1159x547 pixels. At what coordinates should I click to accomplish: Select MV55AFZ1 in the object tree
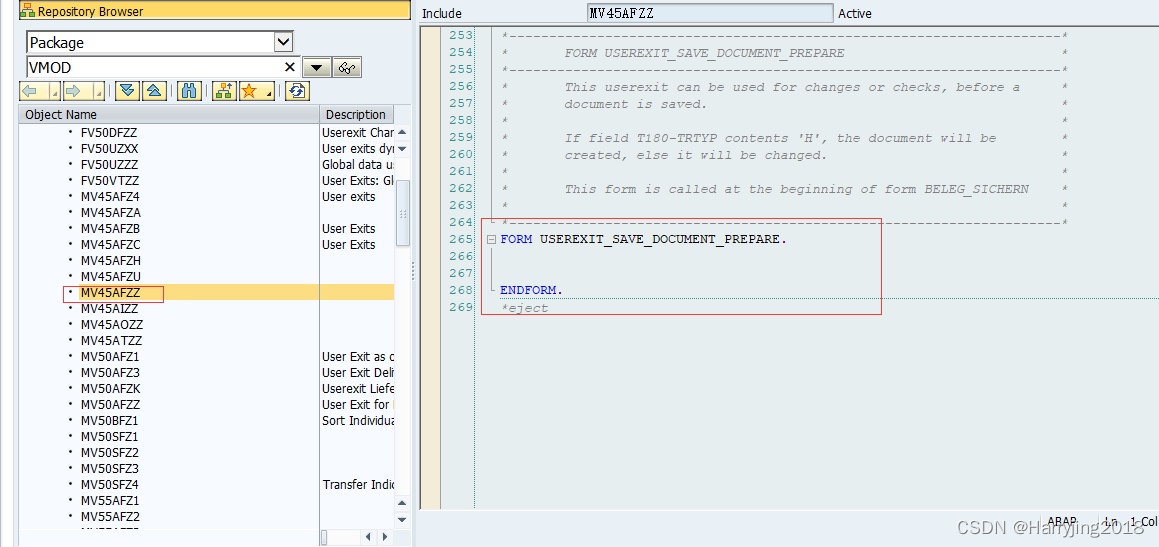110,500
